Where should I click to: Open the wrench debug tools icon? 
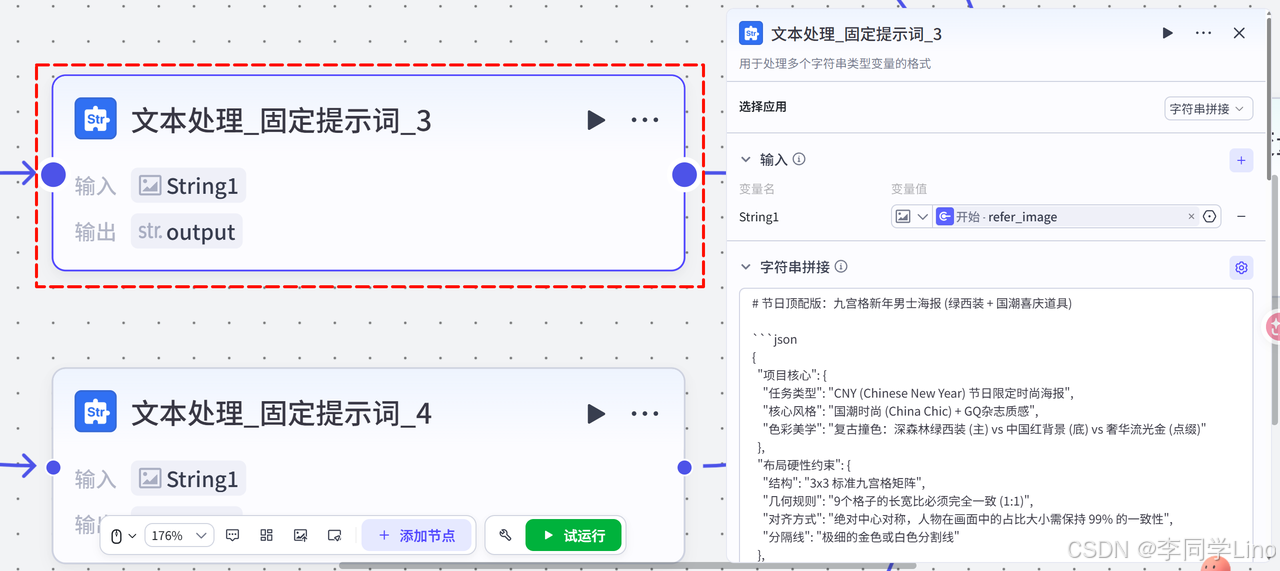pos(505,536)
